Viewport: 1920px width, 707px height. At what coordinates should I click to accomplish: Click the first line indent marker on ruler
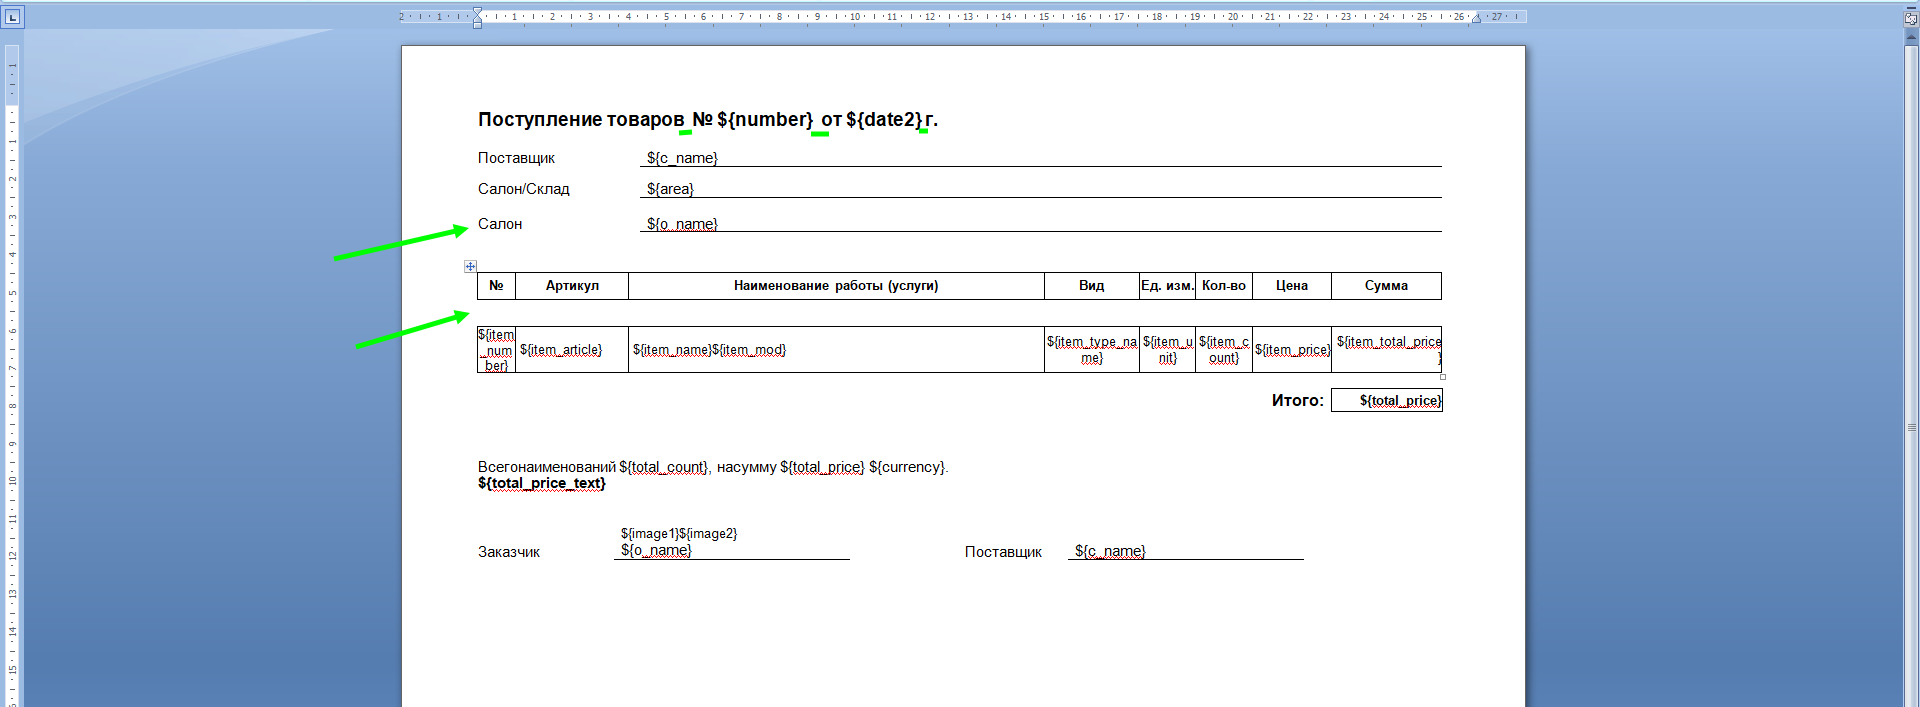point(477,11)
